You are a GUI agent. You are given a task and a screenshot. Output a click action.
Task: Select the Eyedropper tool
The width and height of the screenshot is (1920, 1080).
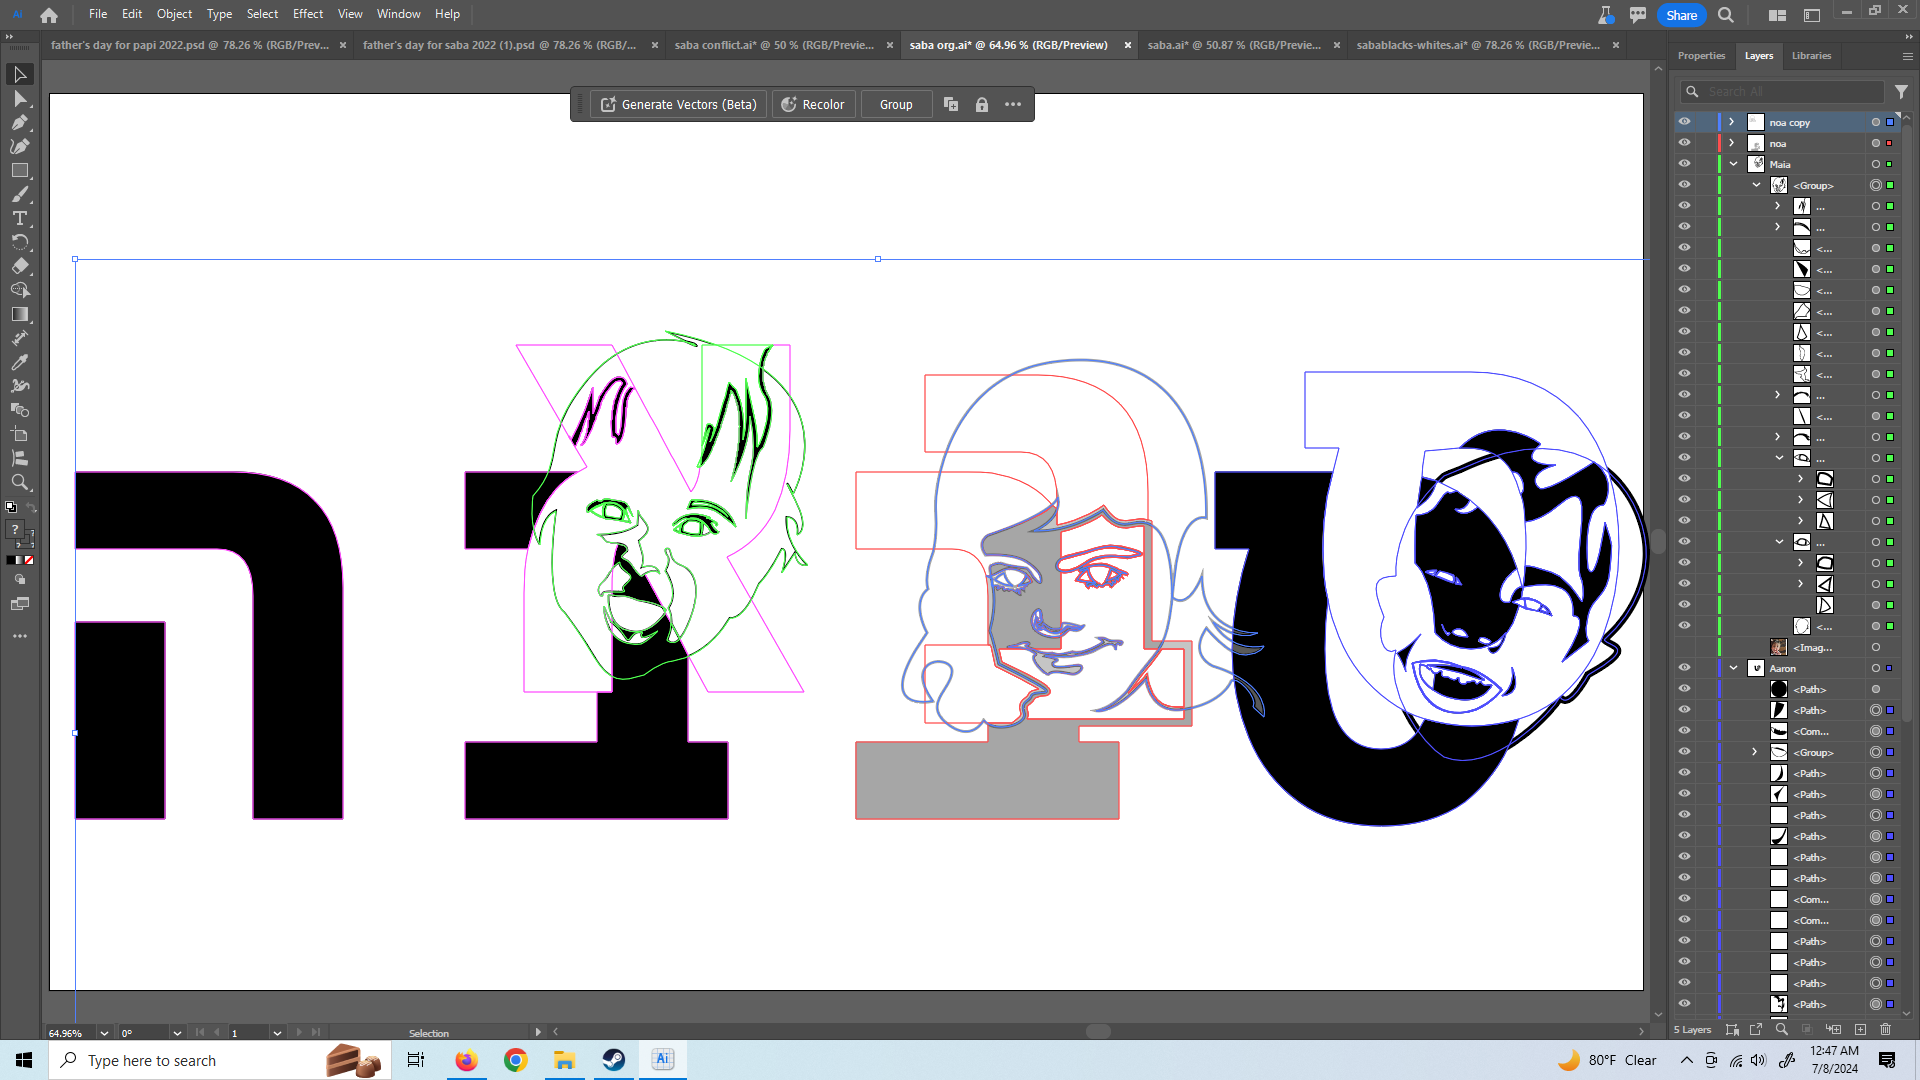pos(19,363)
